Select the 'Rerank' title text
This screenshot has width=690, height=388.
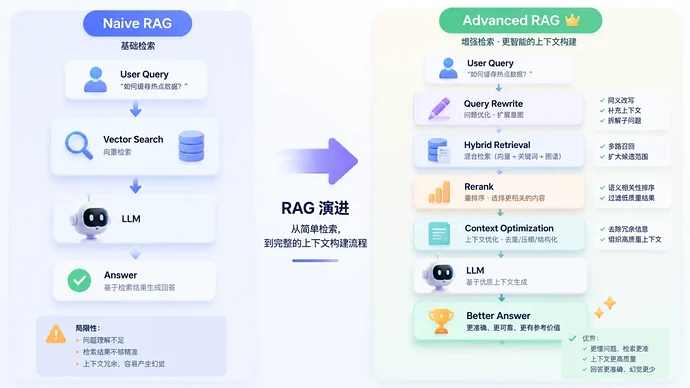point(479,187)
